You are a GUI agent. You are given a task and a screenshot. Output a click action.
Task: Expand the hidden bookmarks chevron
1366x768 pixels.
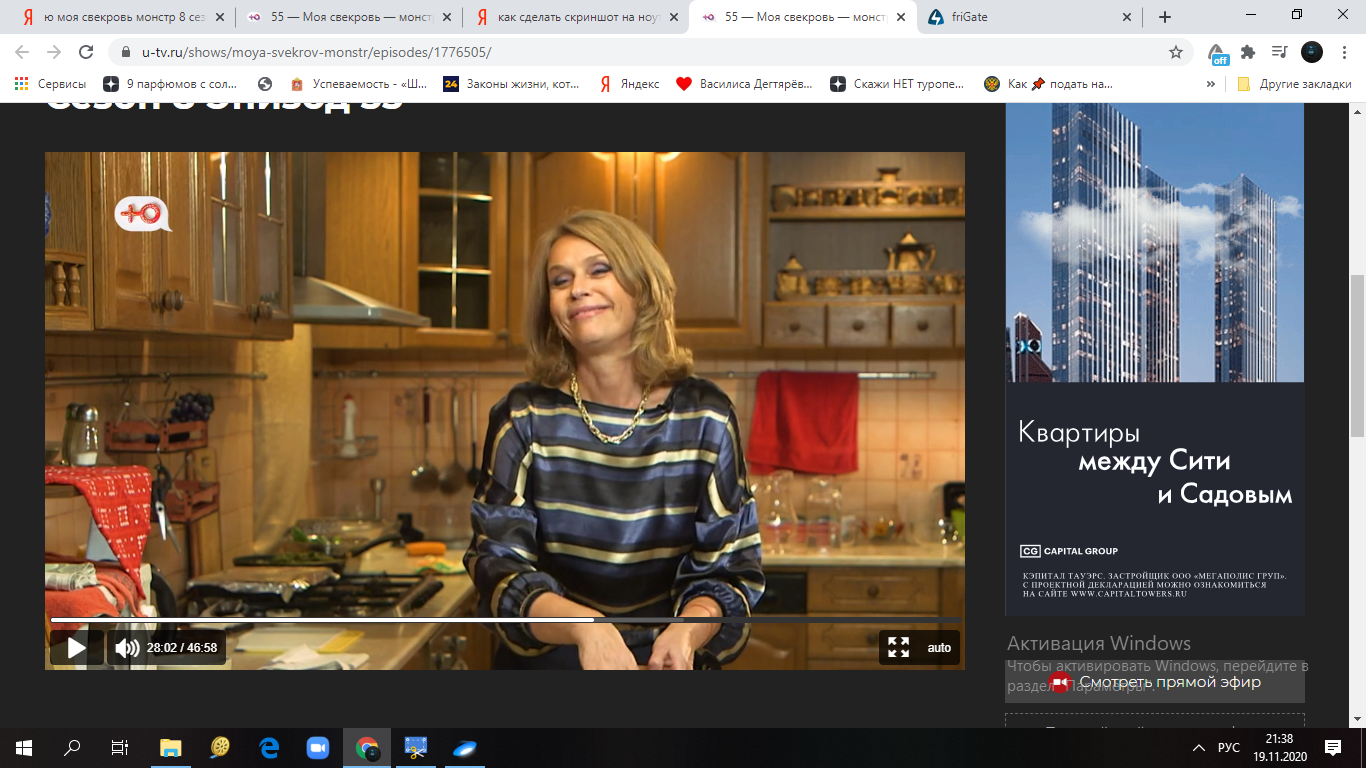(1211, 84)
